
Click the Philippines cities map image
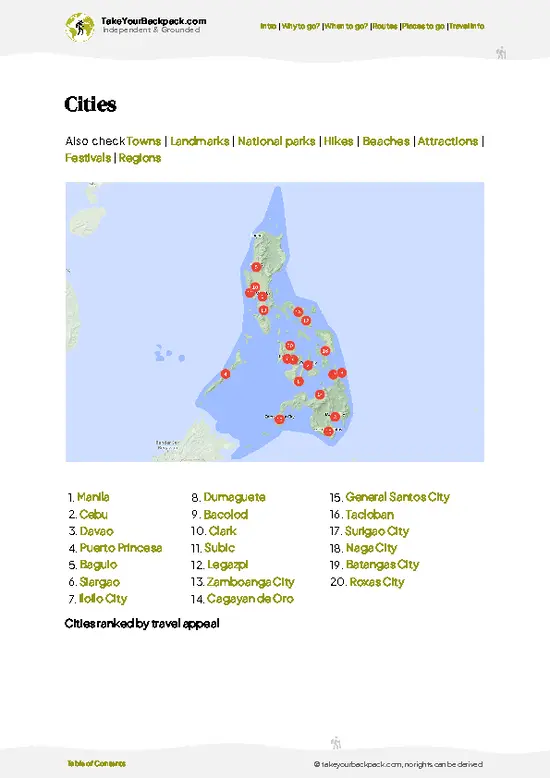275,322
